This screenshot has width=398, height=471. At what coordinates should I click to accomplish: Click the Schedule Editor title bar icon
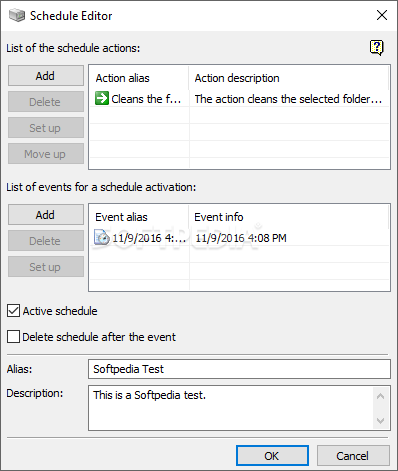tap(17, 15)
